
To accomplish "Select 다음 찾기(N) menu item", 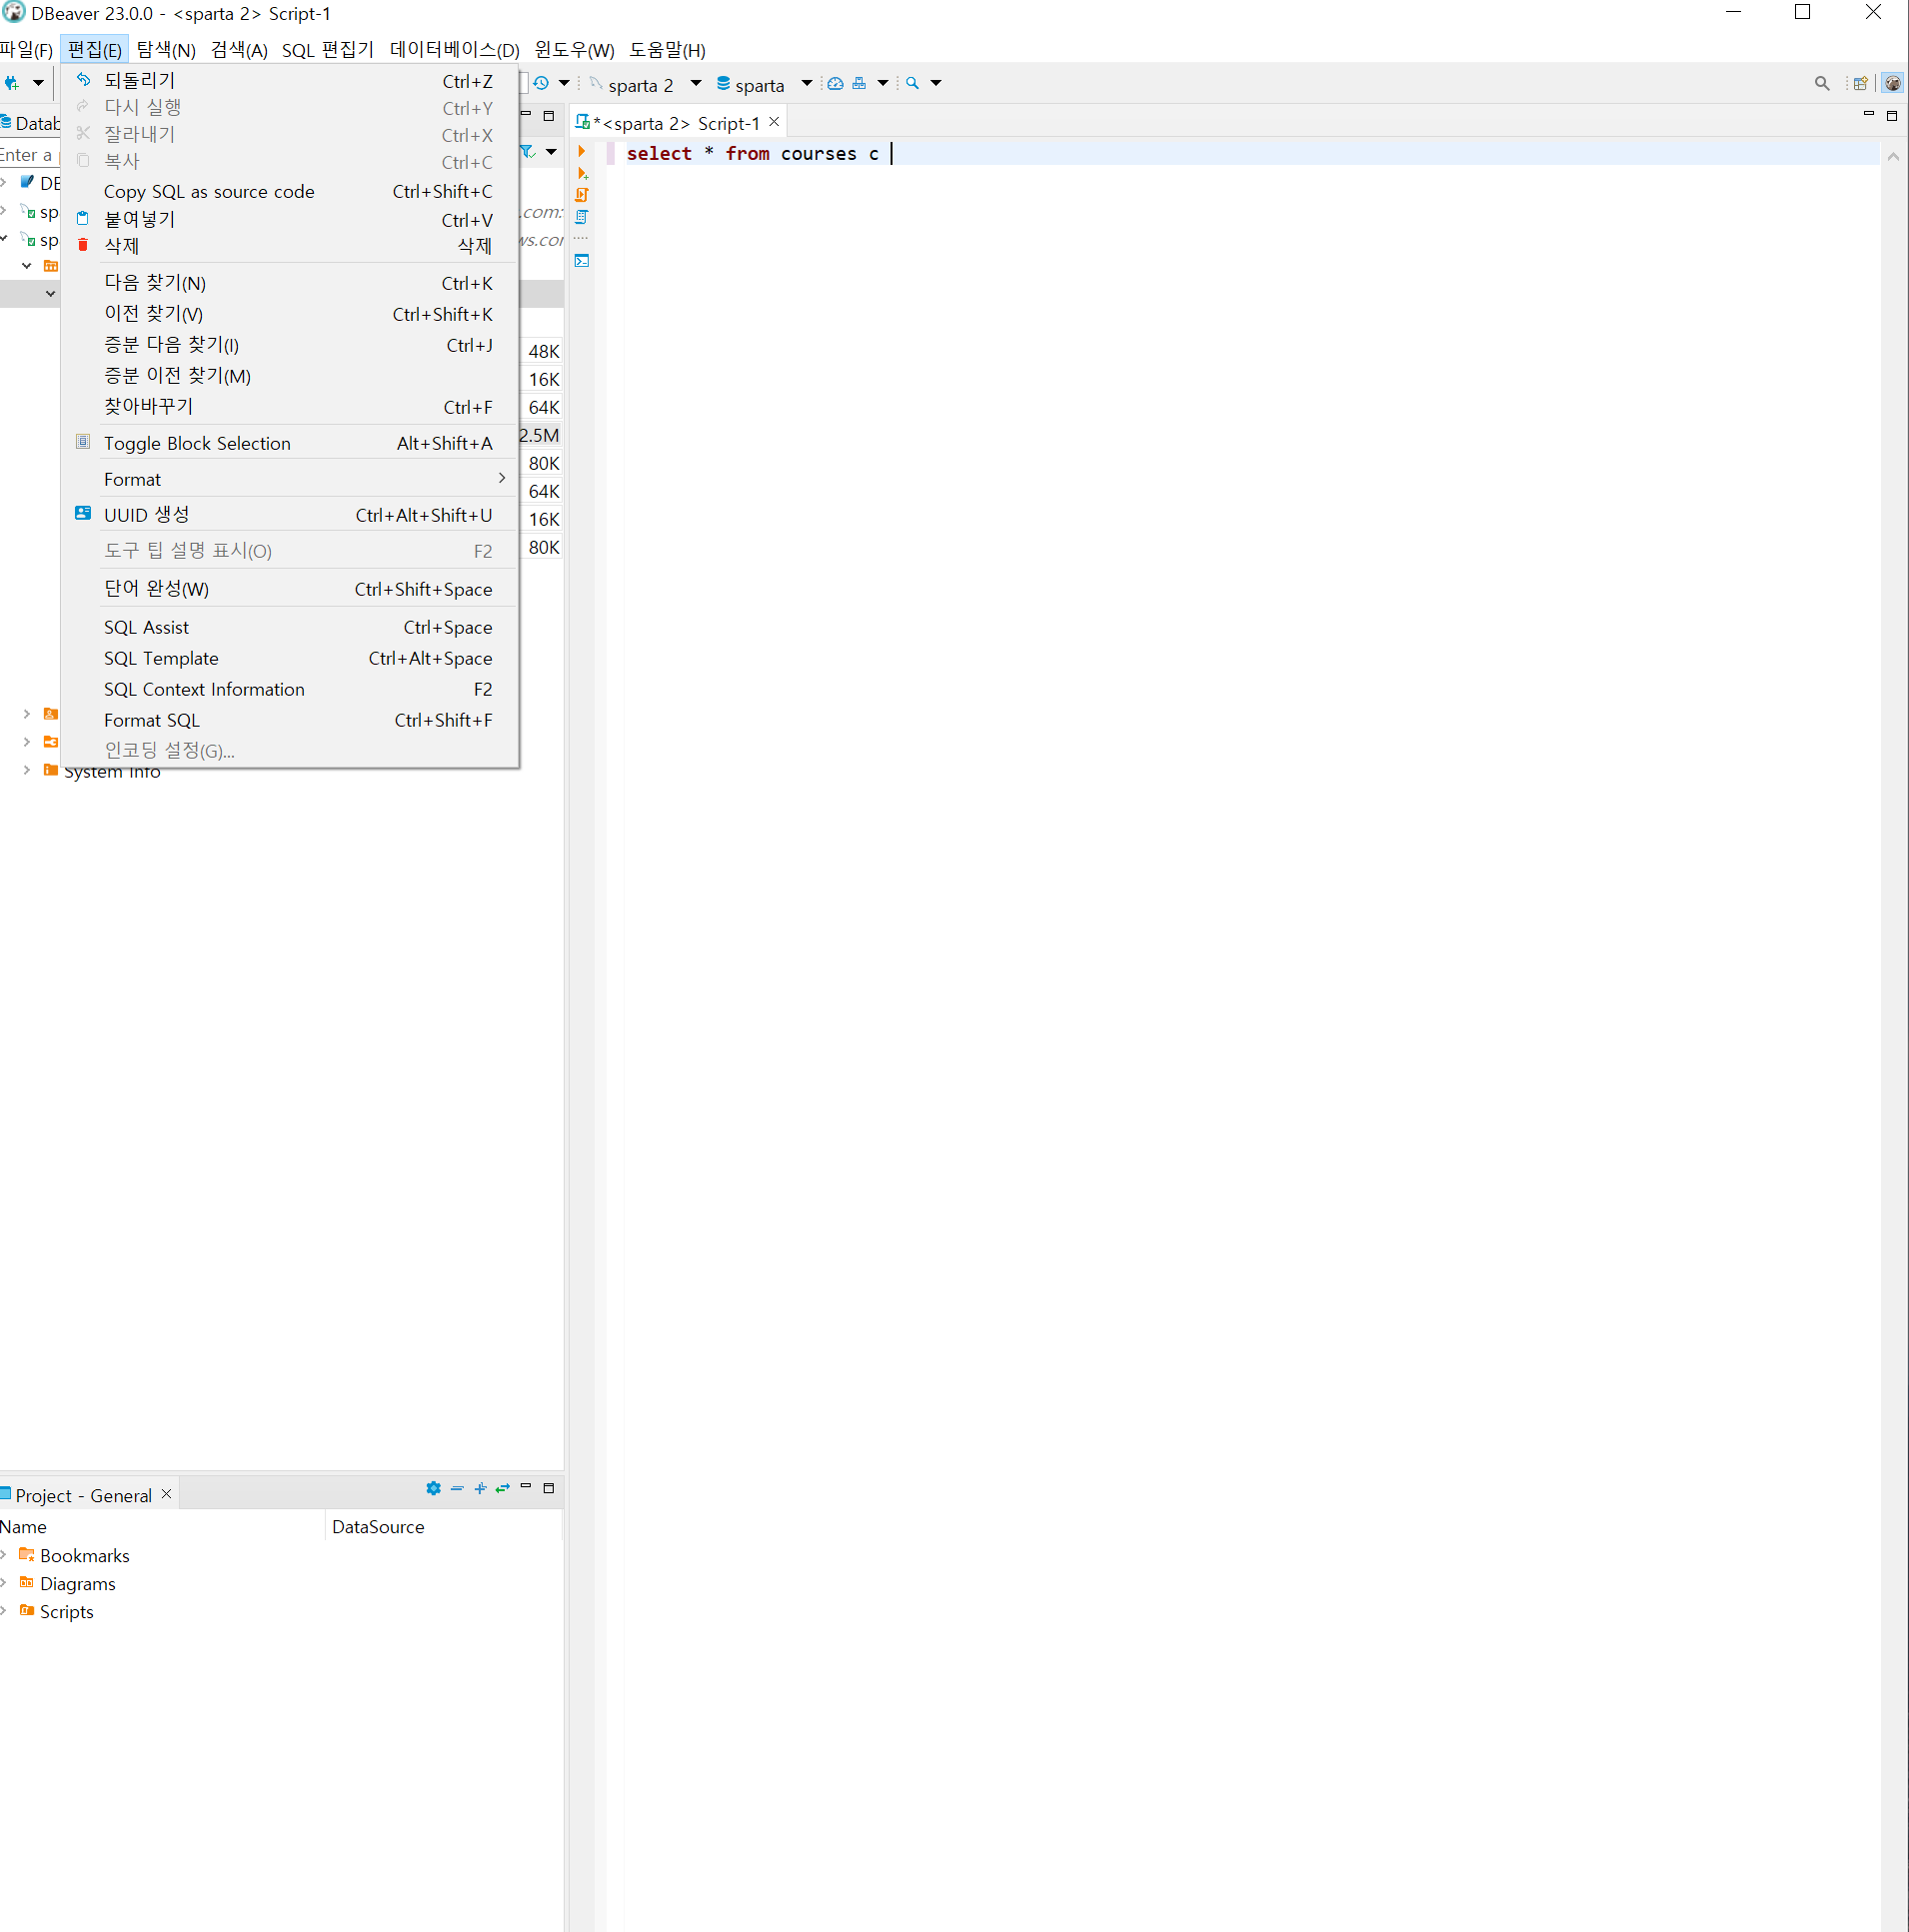I will click(290, 283).
